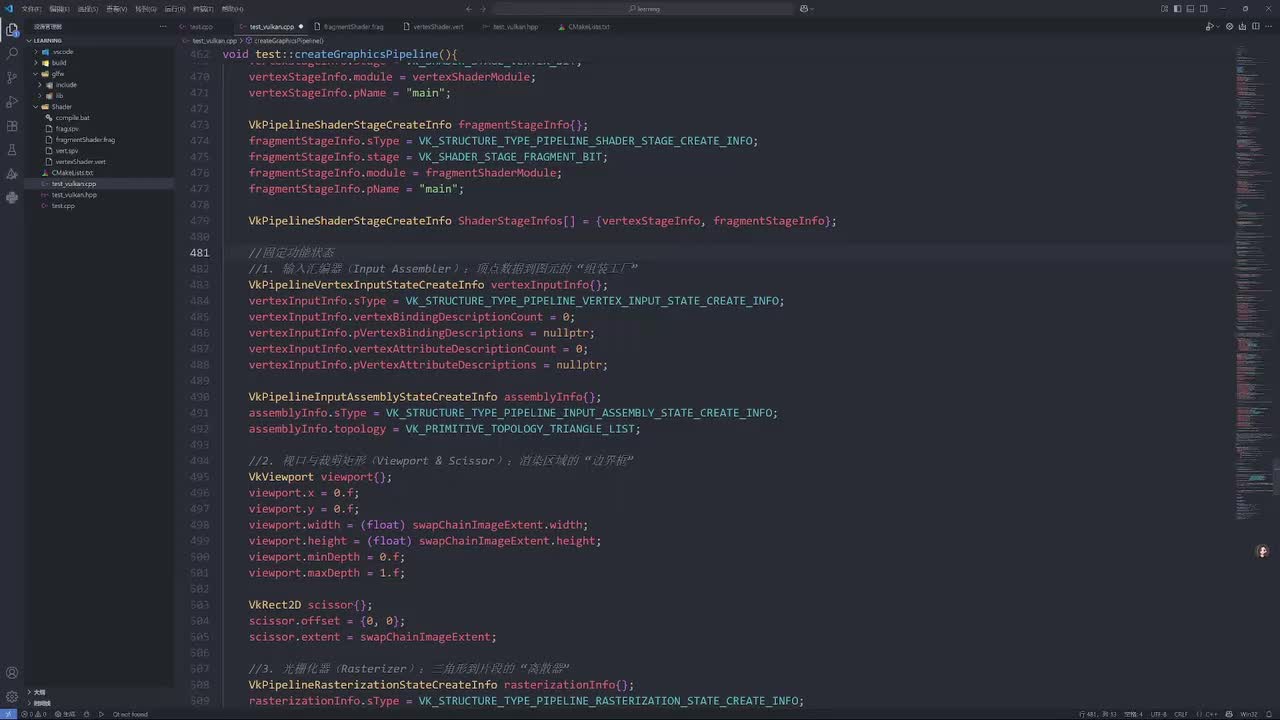1280x720 pixels.
Task: Open the Run button dropdown arrow
Action: 1219,27
